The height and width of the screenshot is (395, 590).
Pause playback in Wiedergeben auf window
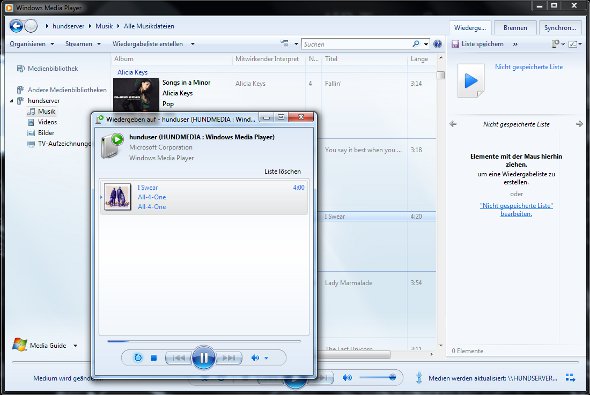204,357
